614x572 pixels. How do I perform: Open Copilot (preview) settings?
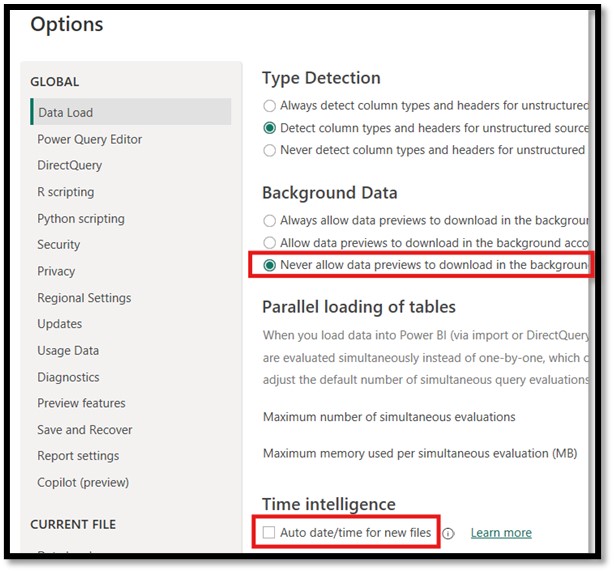(x=83, y=482)
